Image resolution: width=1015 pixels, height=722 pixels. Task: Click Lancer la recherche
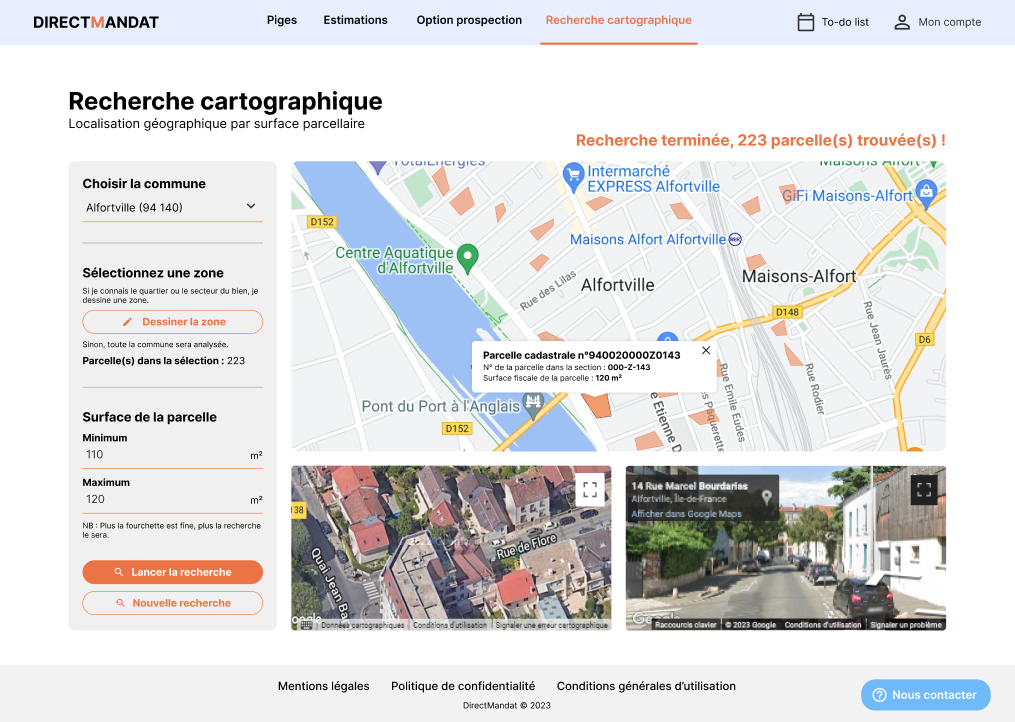172,572
